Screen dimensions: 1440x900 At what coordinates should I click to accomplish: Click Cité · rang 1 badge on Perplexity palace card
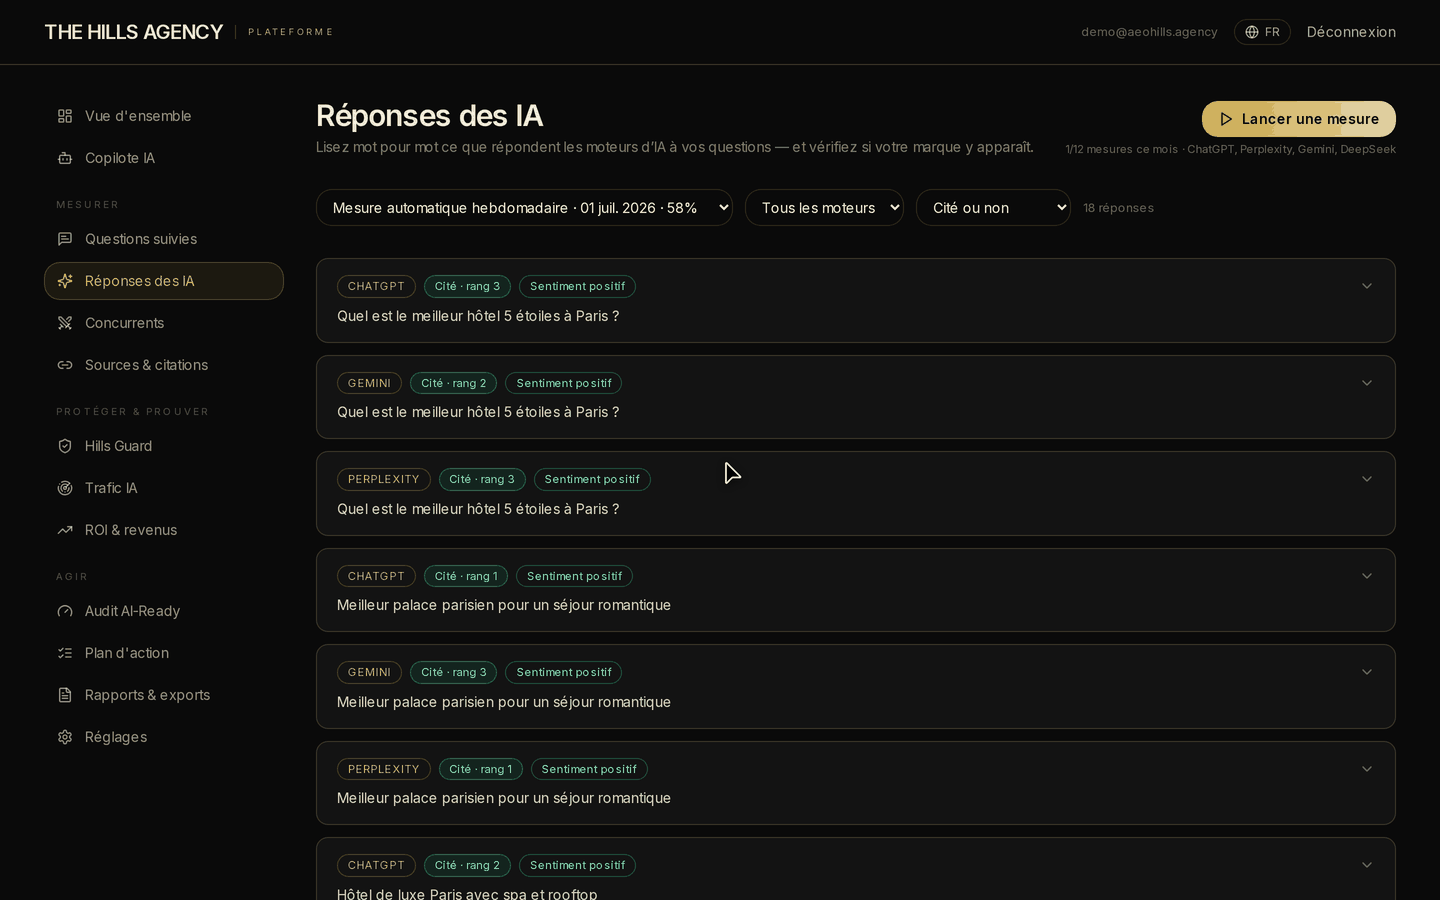(480, 769)
